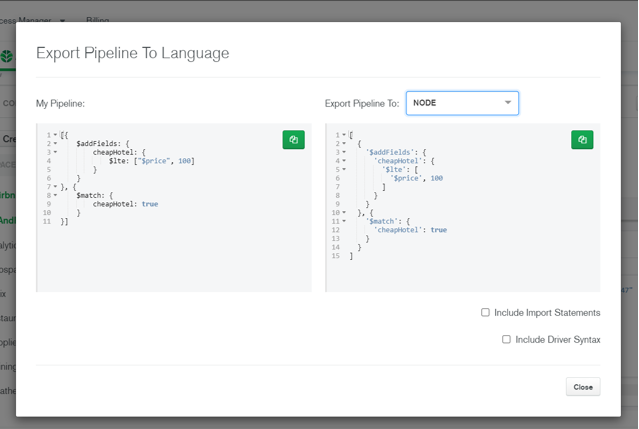639x429 pixels.
Task: Click $lte operator line in My Pipeline
Action: point(152,161)
